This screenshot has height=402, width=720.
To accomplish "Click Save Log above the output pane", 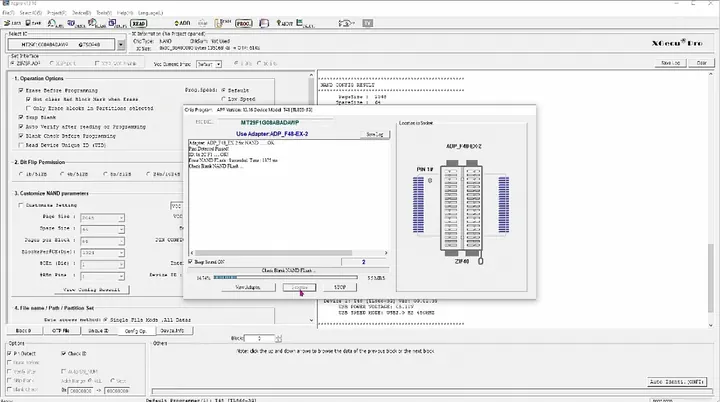I will (x=670, y=63).
